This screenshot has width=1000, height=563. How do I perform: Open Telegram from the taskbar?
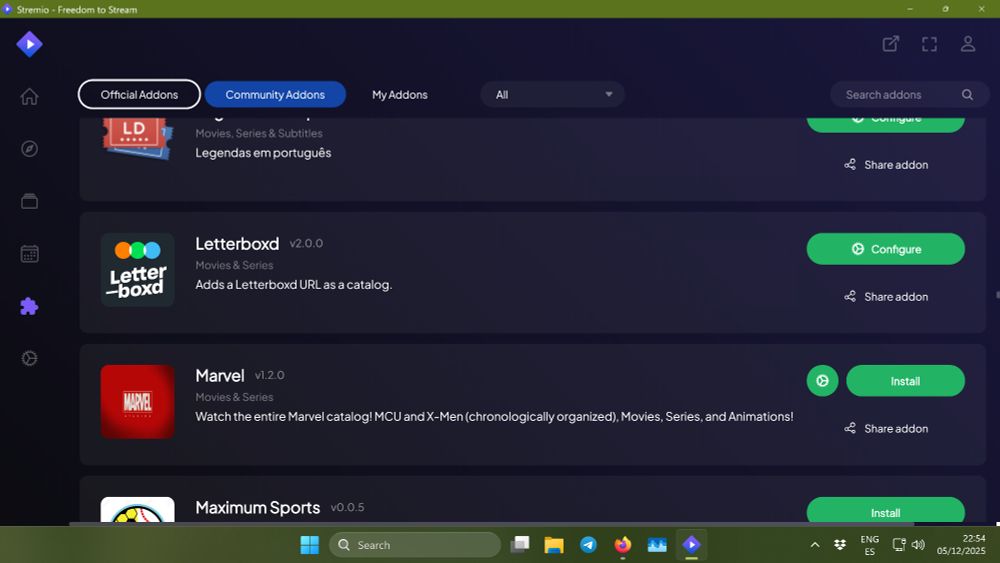click(588, 545)
